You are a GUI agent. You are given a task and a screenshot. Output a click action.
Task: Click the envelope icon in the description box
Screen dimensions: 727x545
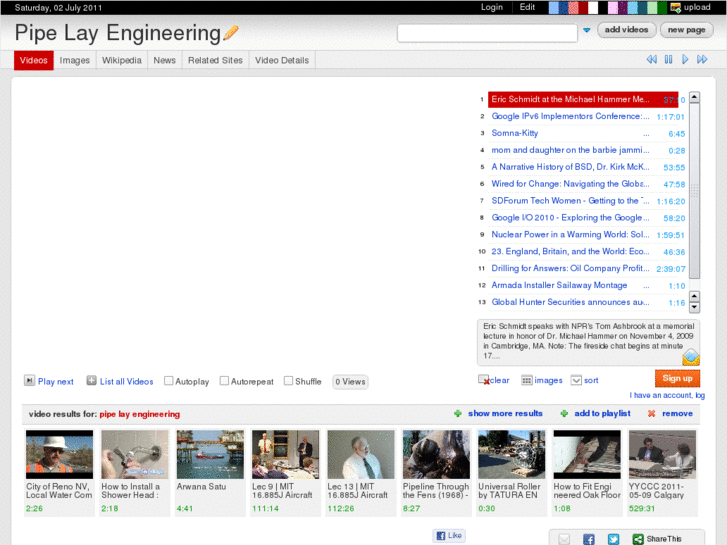click(691, 357)
